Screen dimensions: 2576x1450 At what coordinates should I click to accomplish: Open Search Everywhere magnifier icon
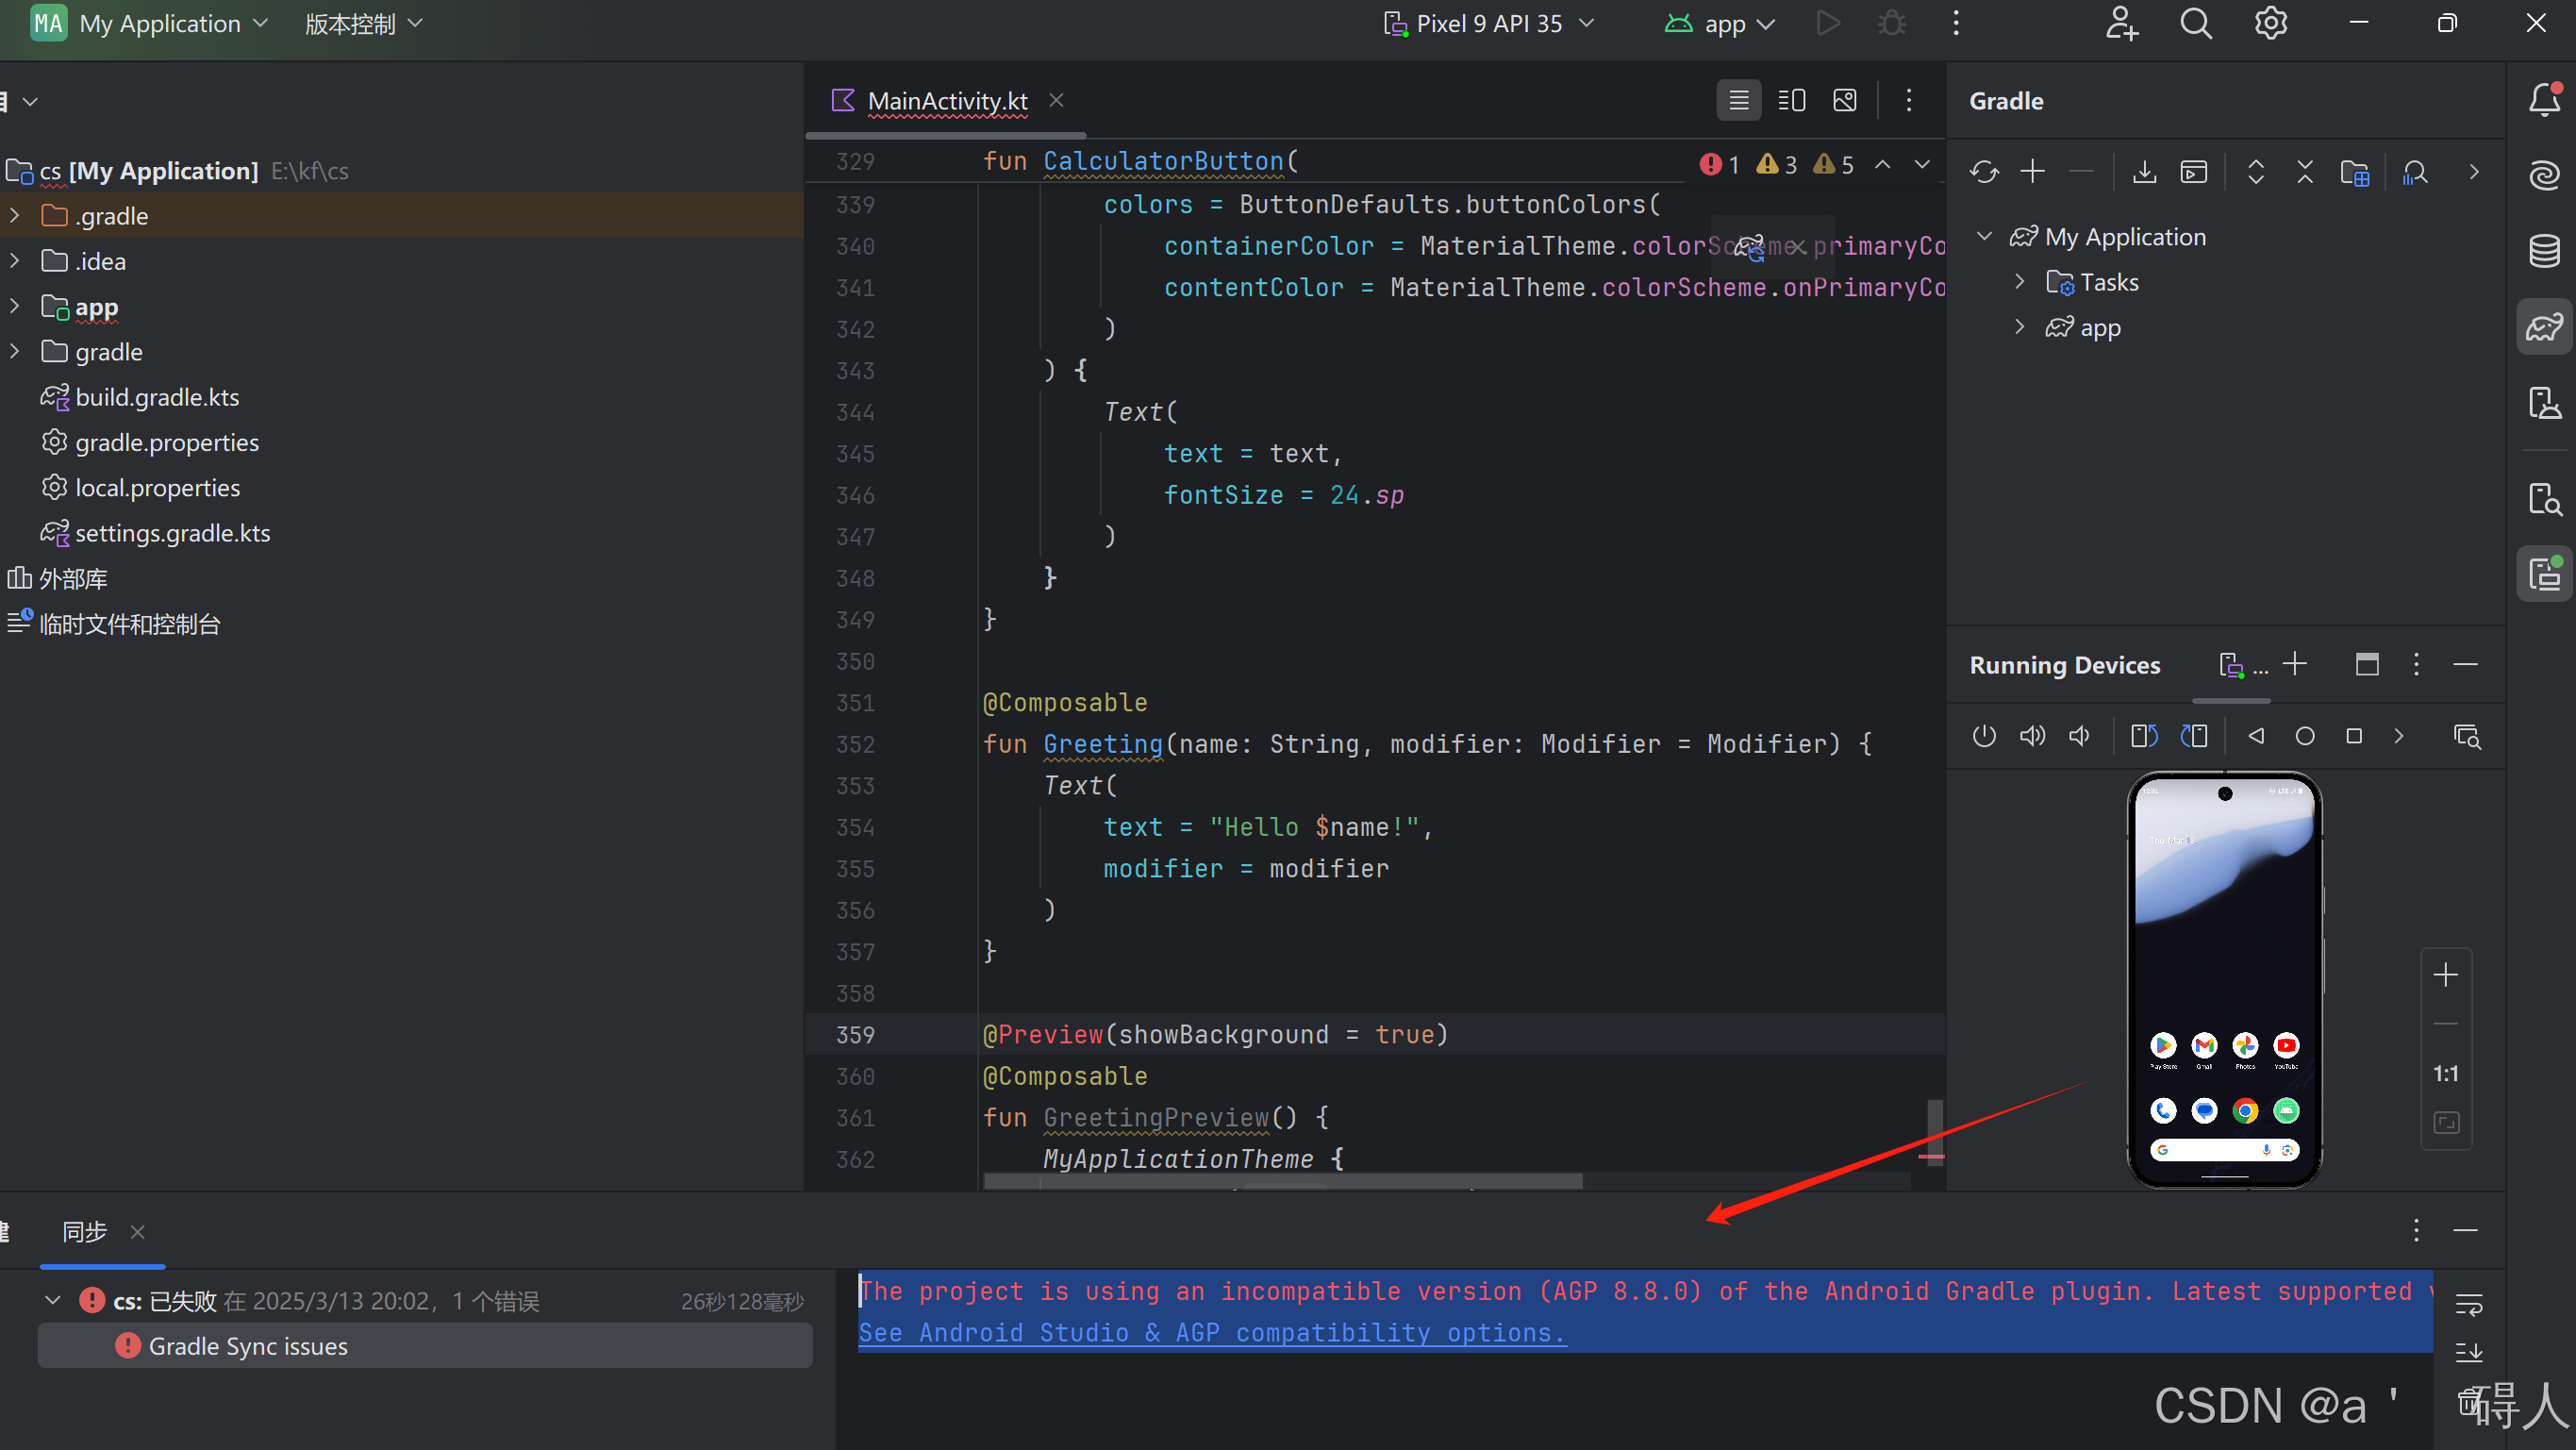2196,24
